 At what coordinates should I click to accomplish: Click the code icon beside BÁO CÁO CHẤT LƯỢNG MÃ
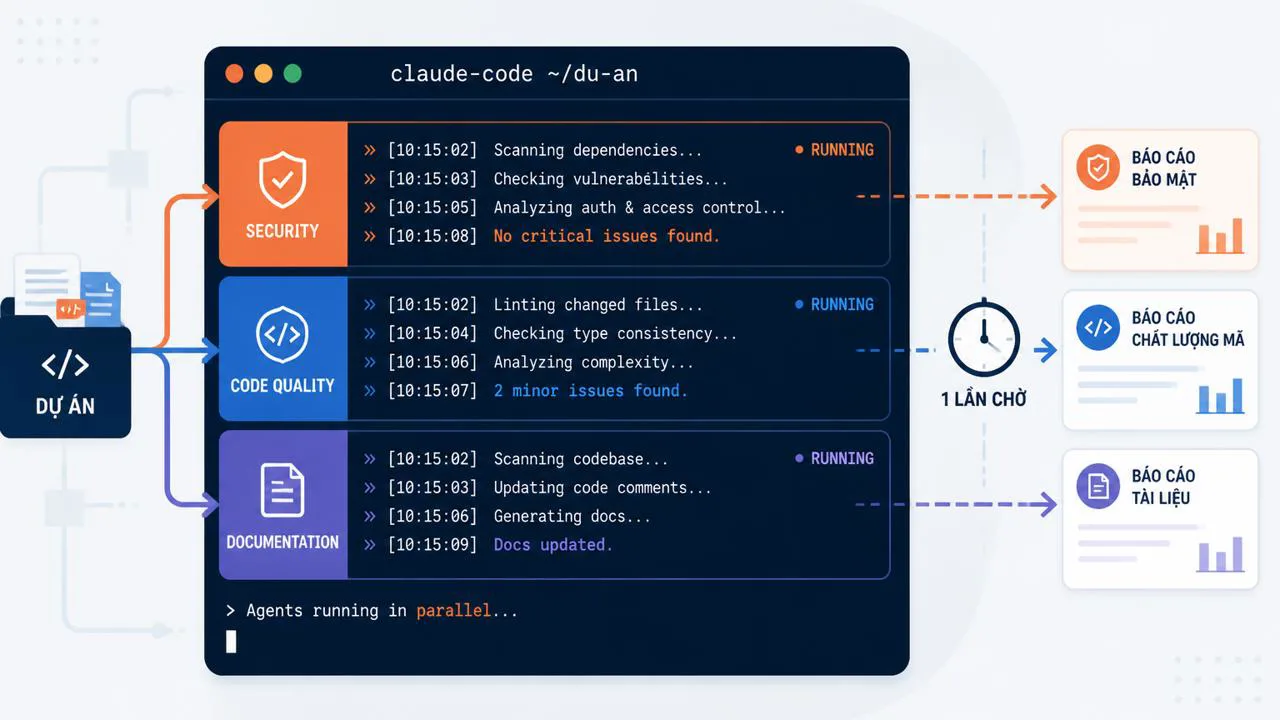coord(1098,328)
